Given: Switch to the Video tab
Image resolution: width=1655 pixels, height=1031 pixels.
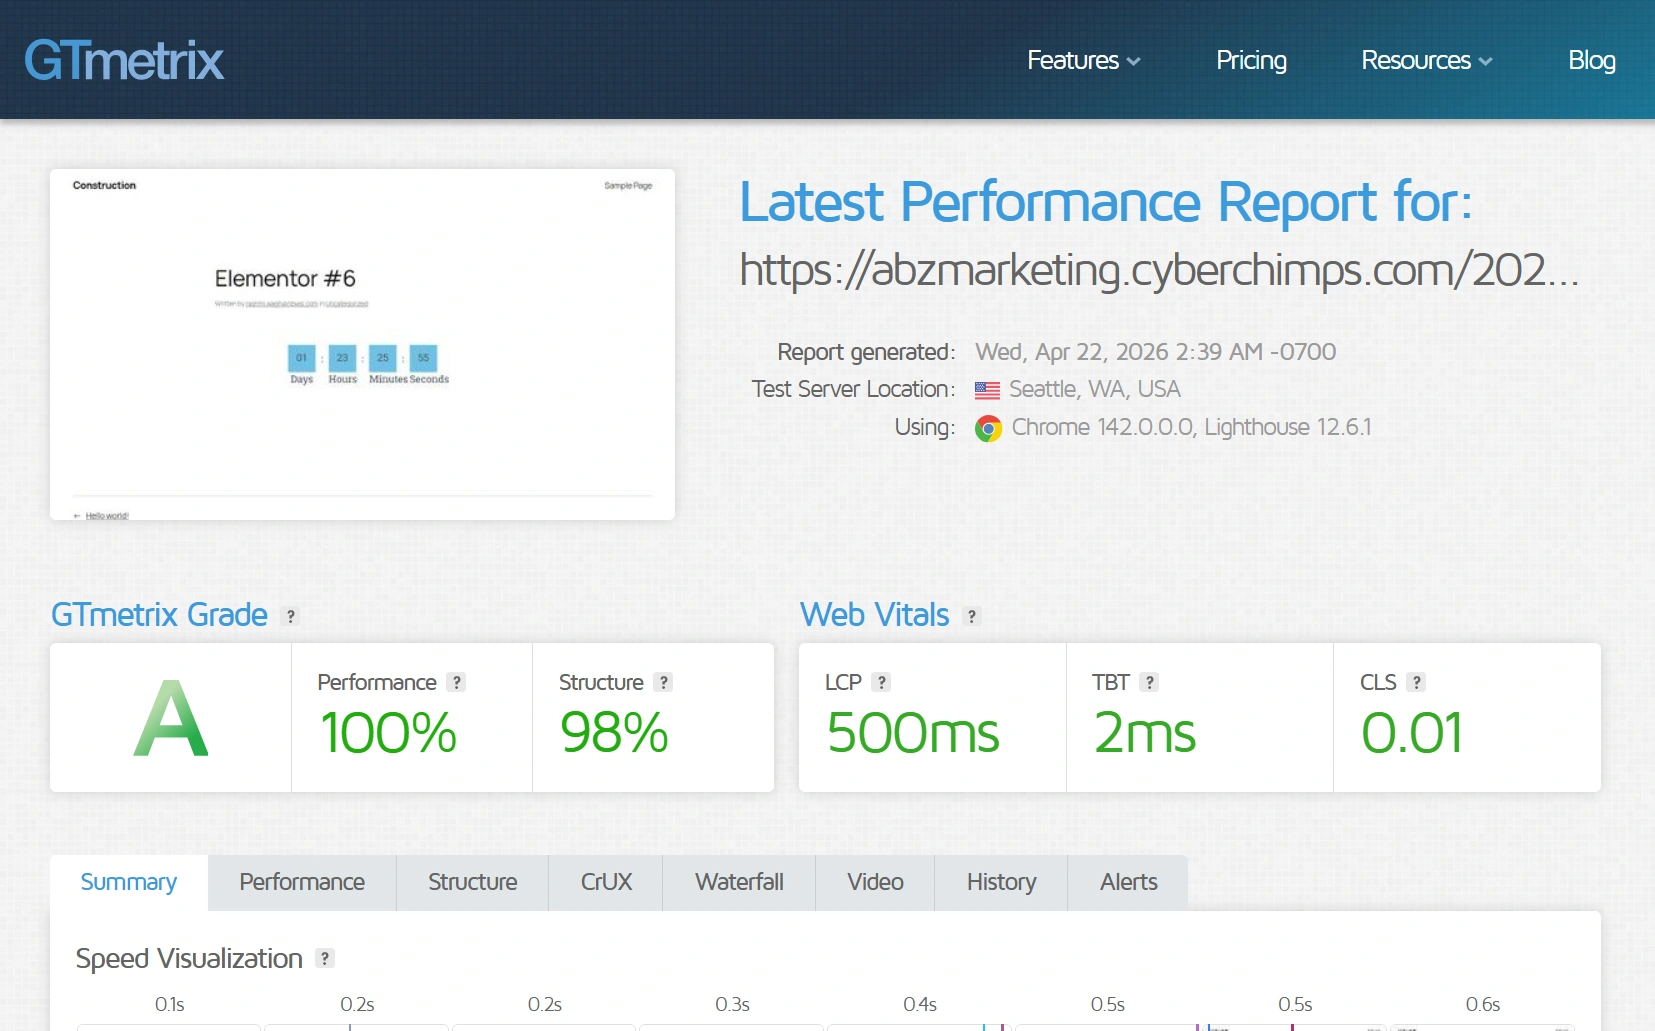Looking at the screenshot, I should click(x=875, y=882).
